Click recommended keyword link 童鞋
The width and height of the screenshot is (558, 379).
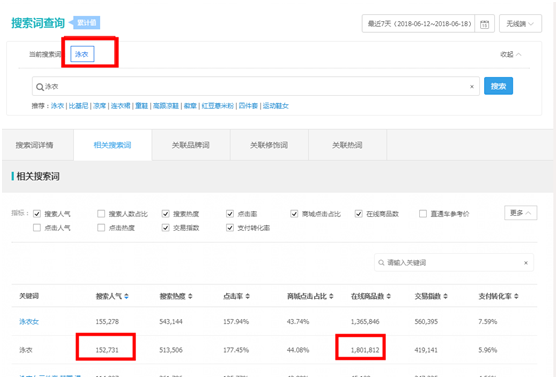pyautogui.click(x=142, y=106)
